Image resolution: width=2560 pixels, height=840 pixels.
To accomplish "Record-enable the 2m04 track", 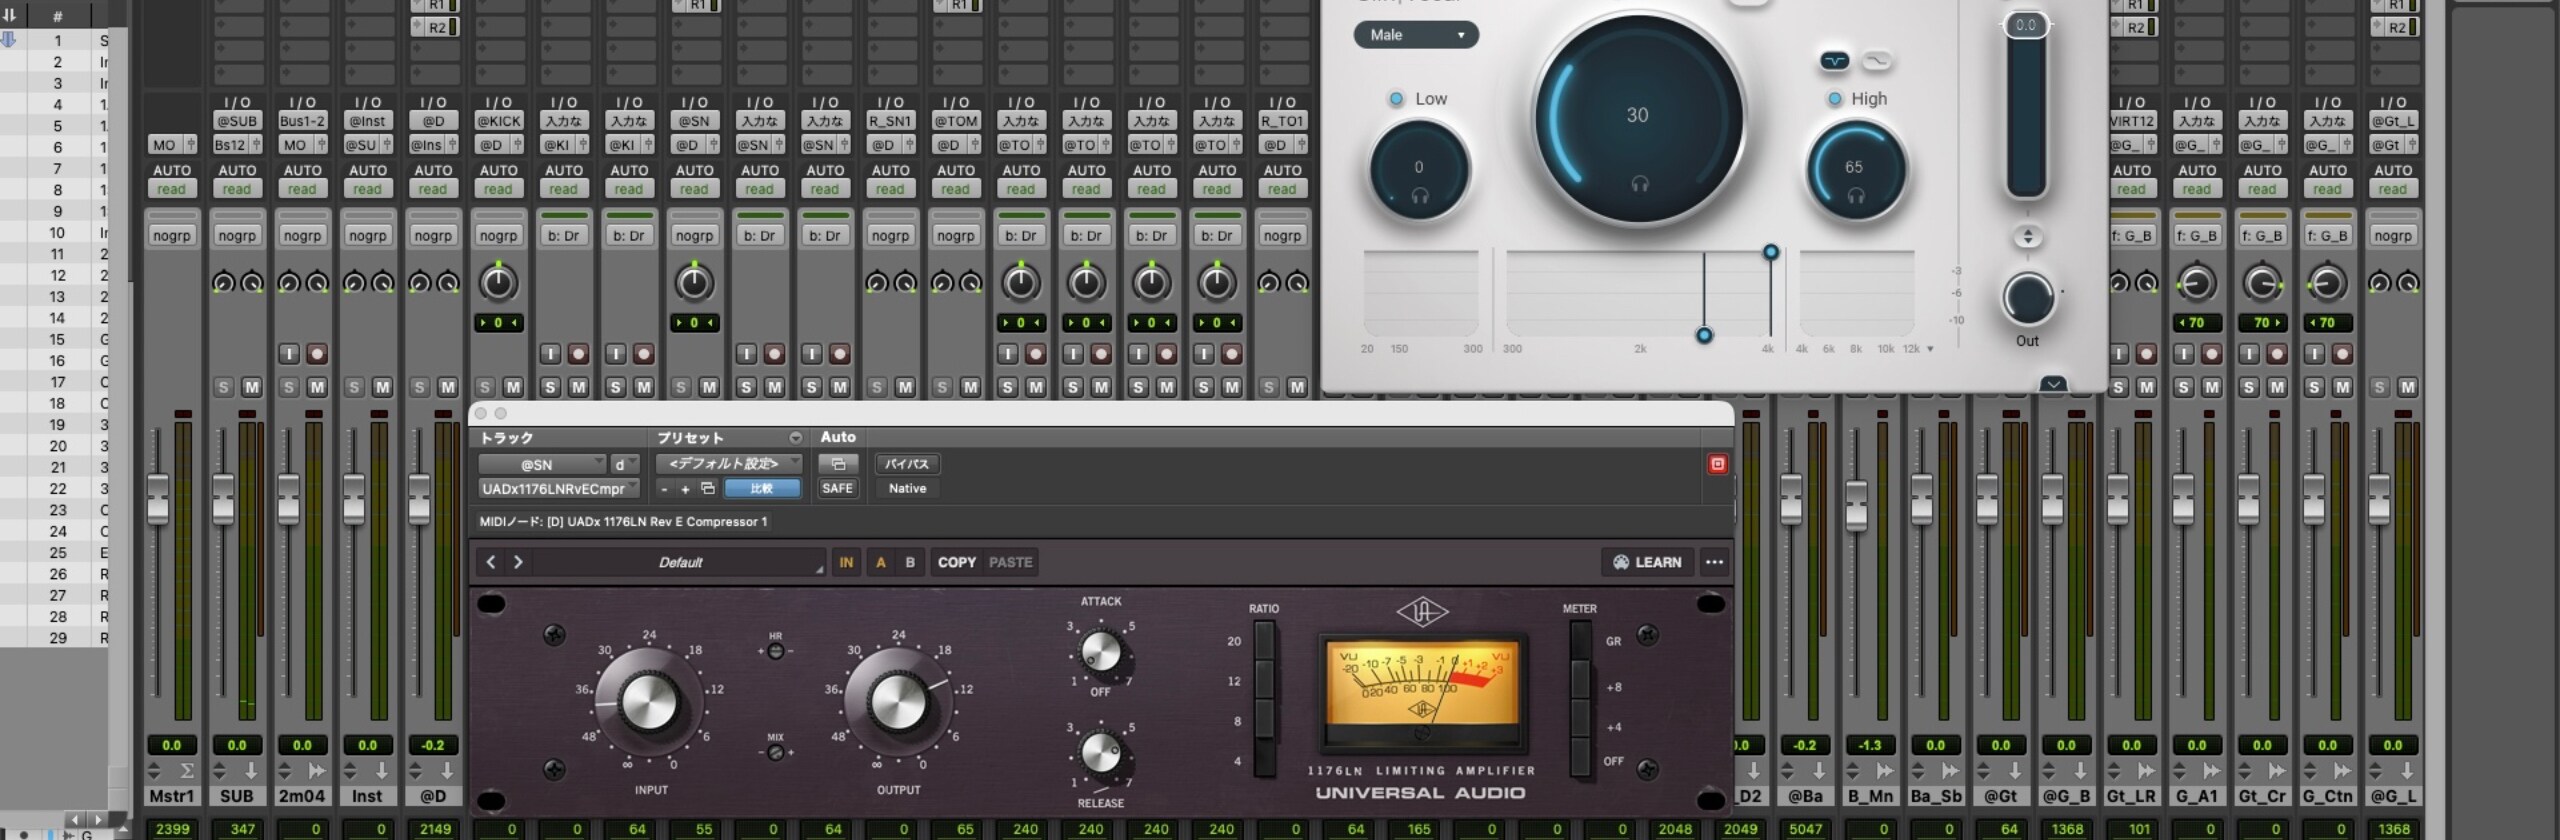I will pos(317,354).
